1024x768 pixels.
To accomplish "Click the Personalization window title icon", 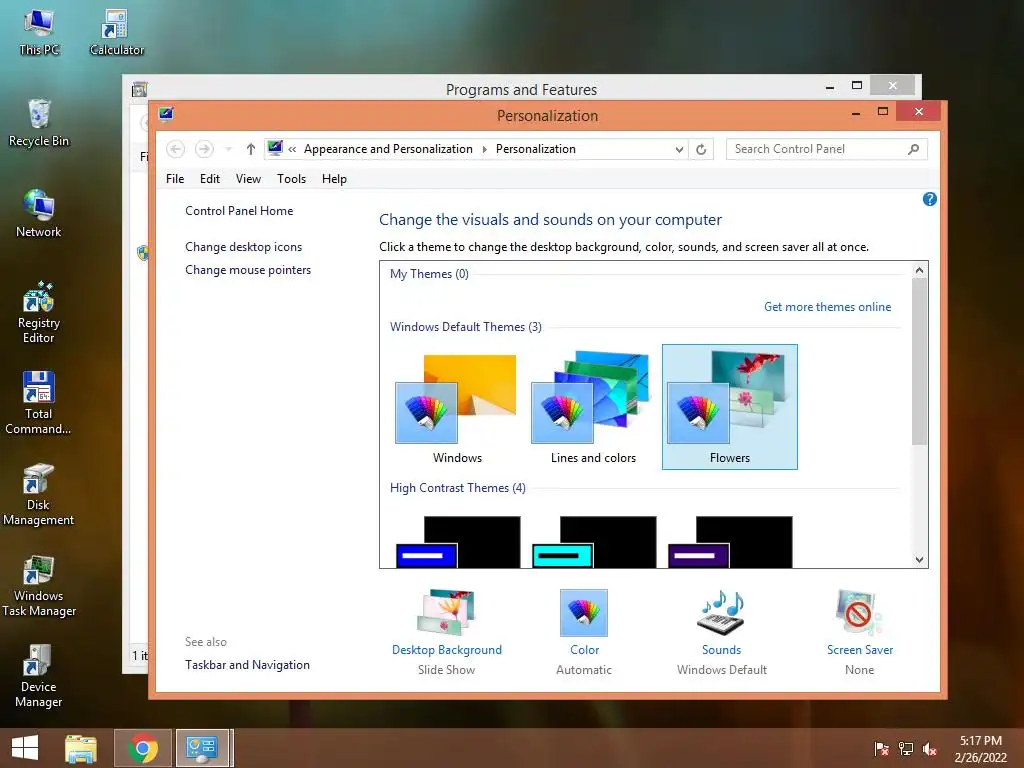I will point(166,114).
